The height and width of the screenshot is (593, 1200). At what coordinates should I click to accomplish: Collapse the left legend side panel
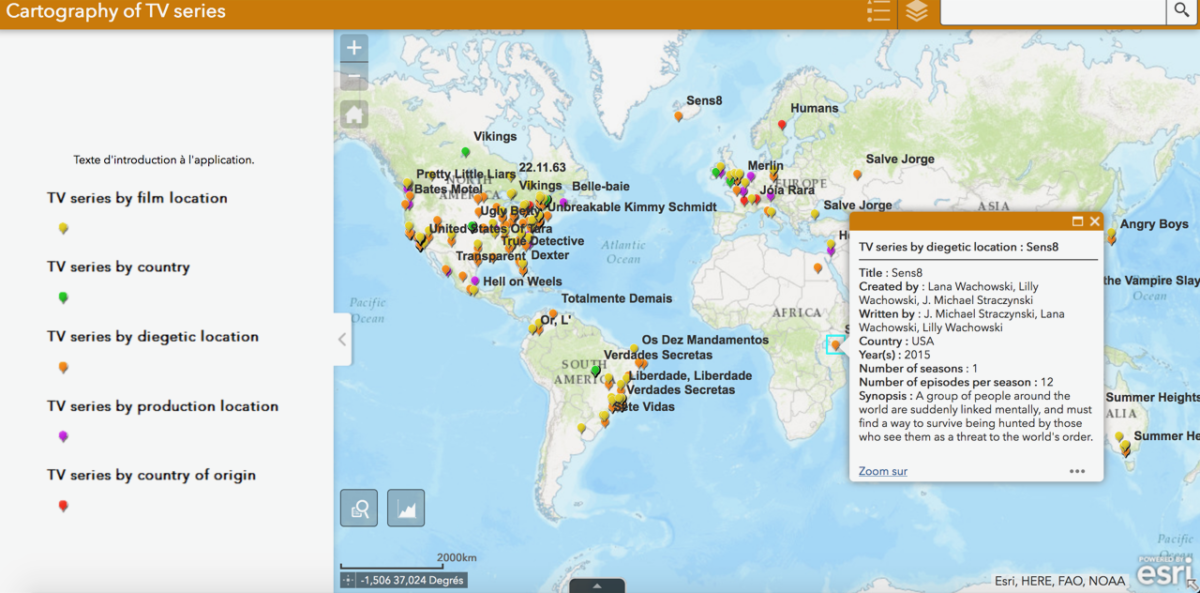(342, 339)
